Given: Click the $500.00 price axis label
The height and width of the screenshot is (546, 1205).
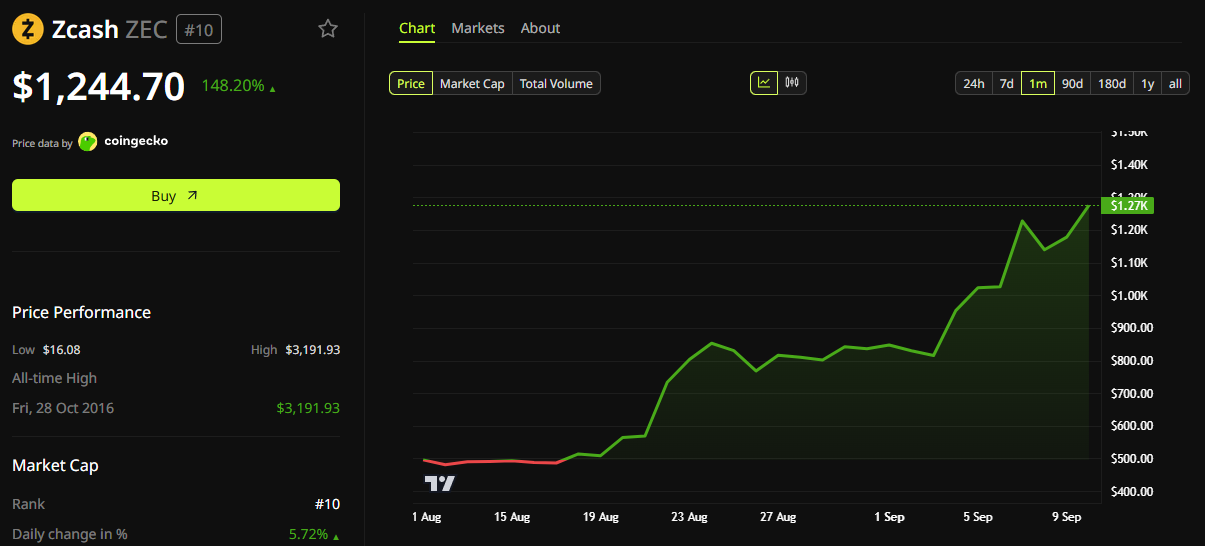Looking at the screenshot, I should coord(1132,458).
